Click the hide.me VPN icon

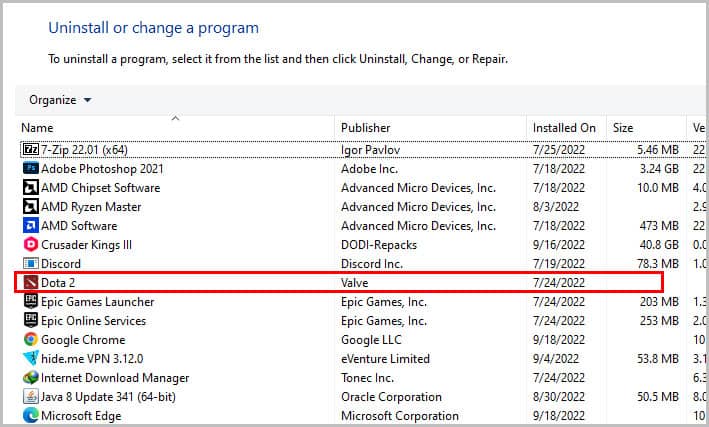pyautogui.click(x=31, y=358)
